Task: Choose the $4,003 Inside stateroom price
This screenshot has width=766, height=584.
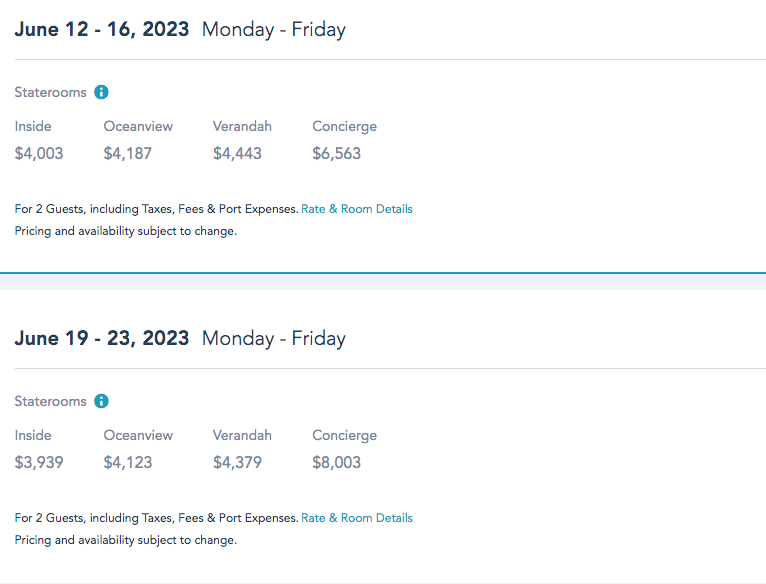Action: coord(39,153)
